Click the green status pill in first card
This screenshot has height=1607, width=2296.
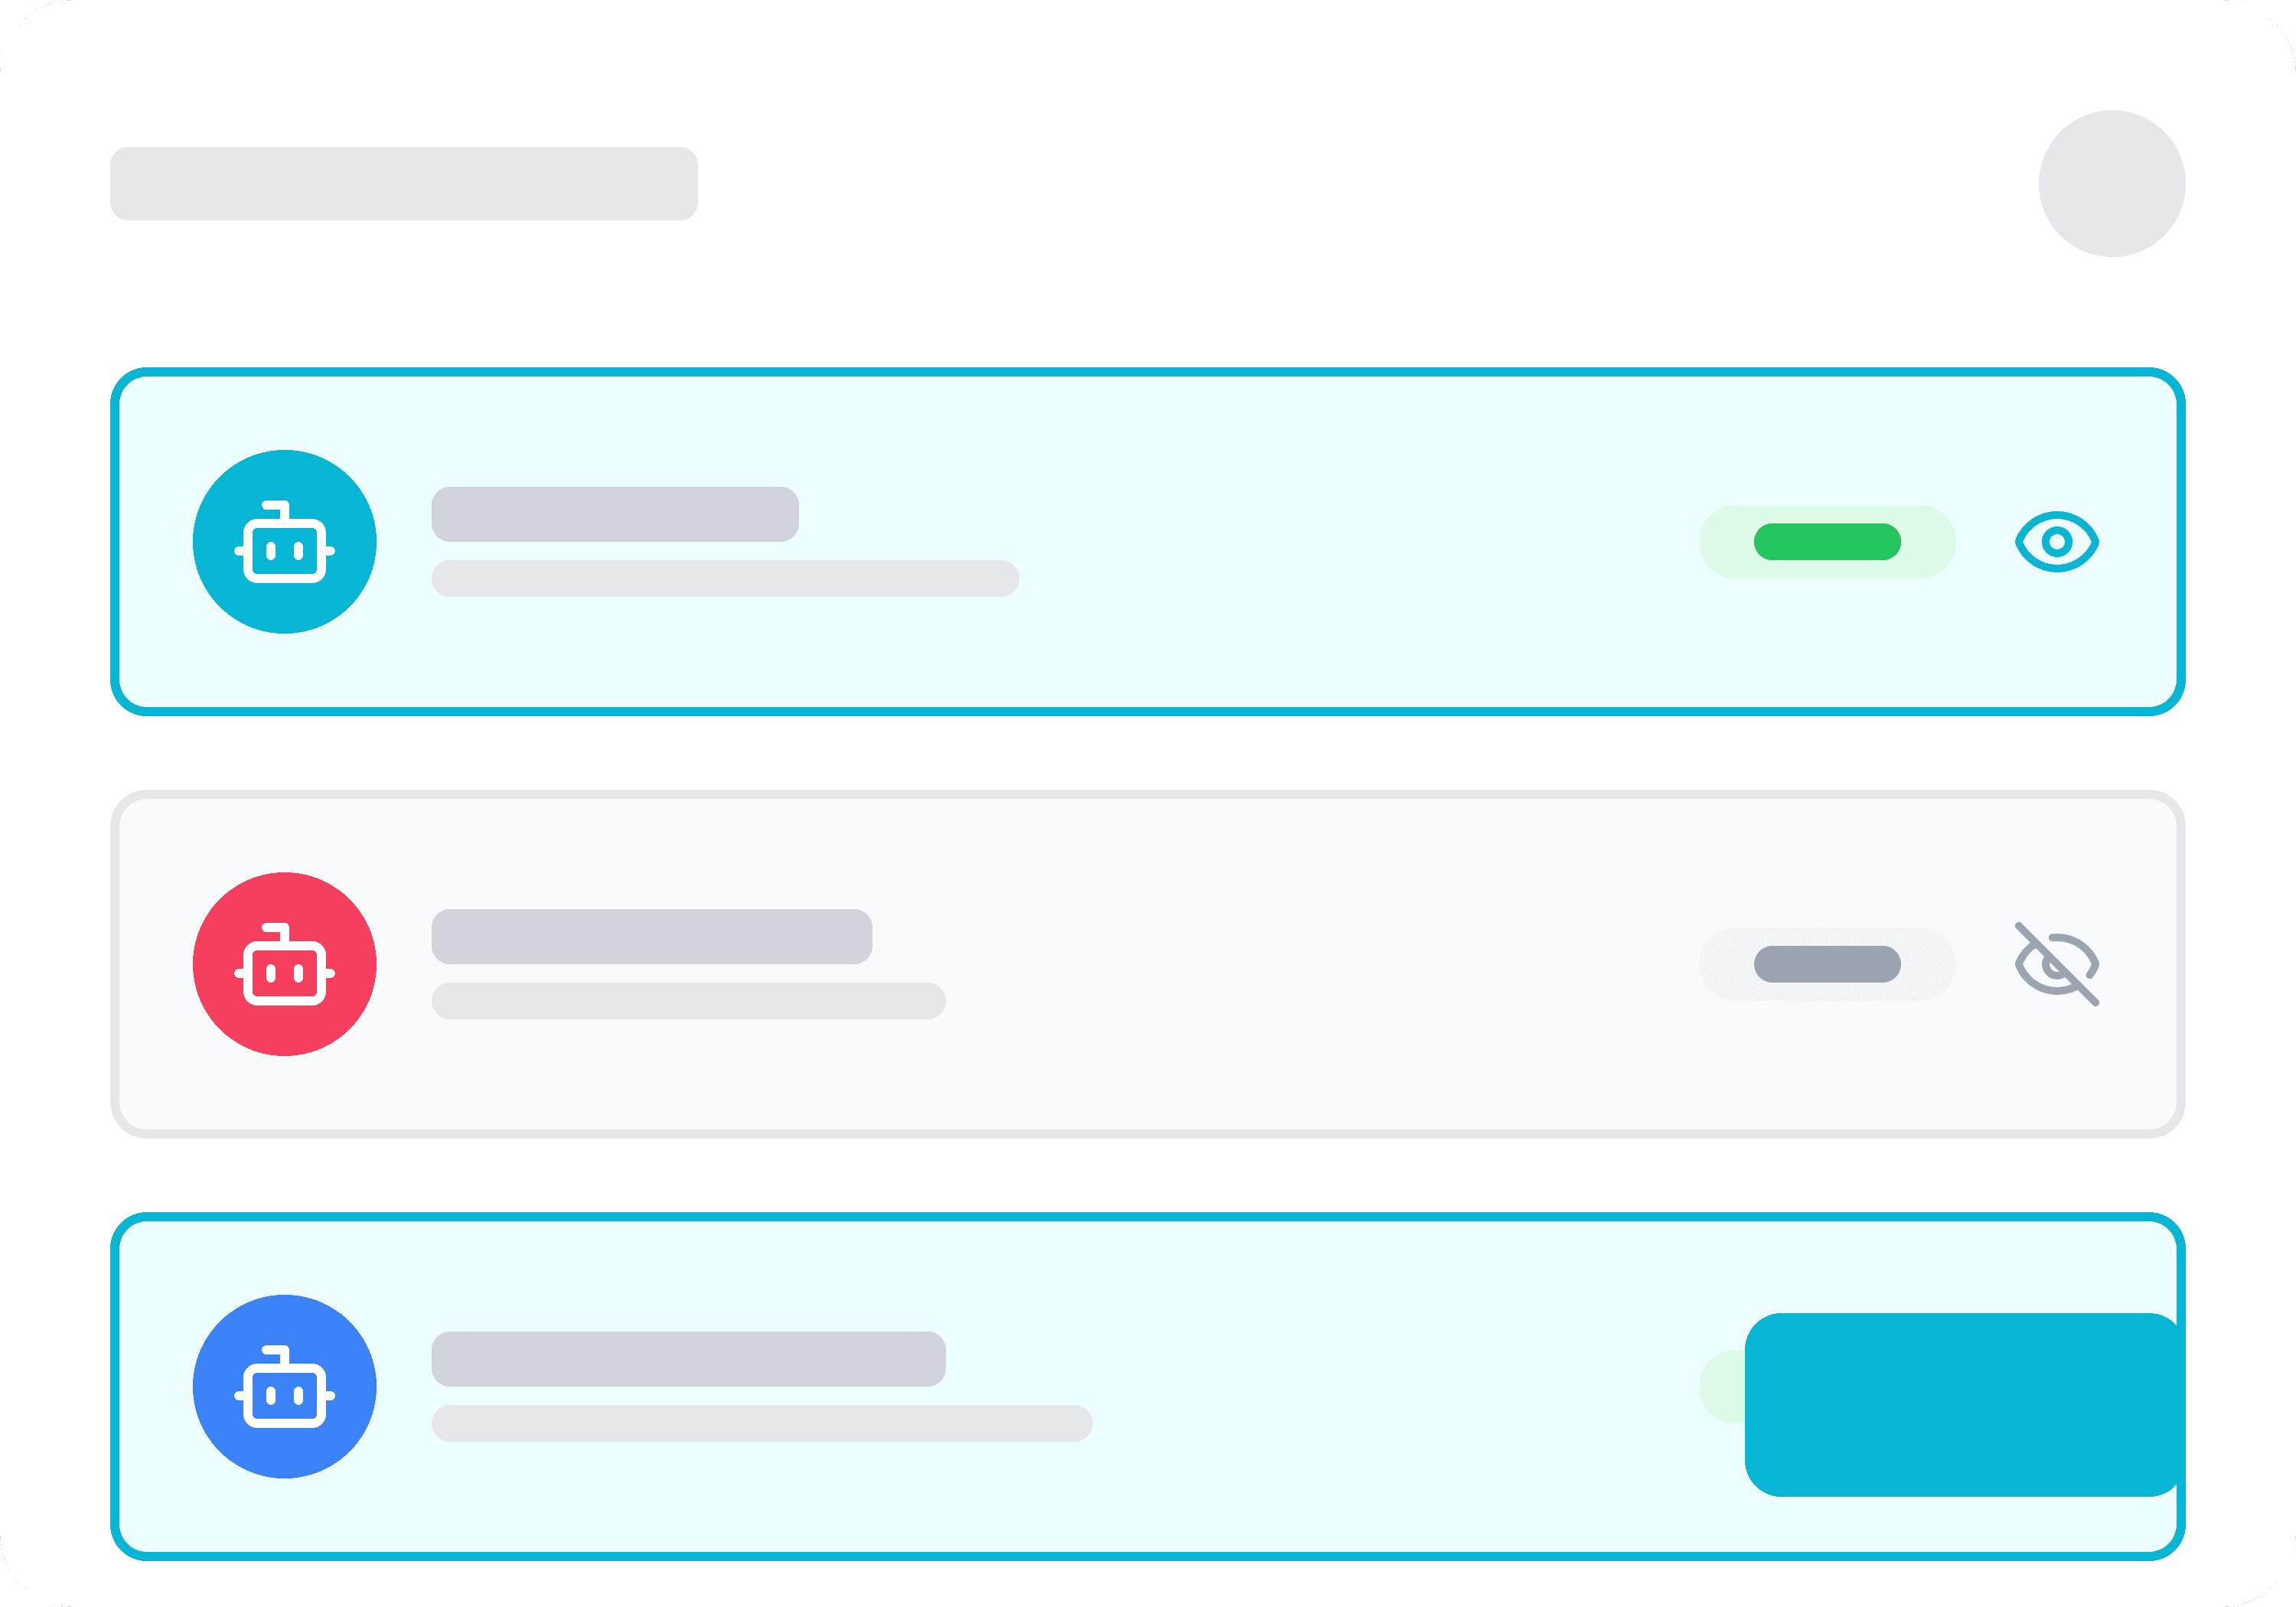click(1826, 541)
